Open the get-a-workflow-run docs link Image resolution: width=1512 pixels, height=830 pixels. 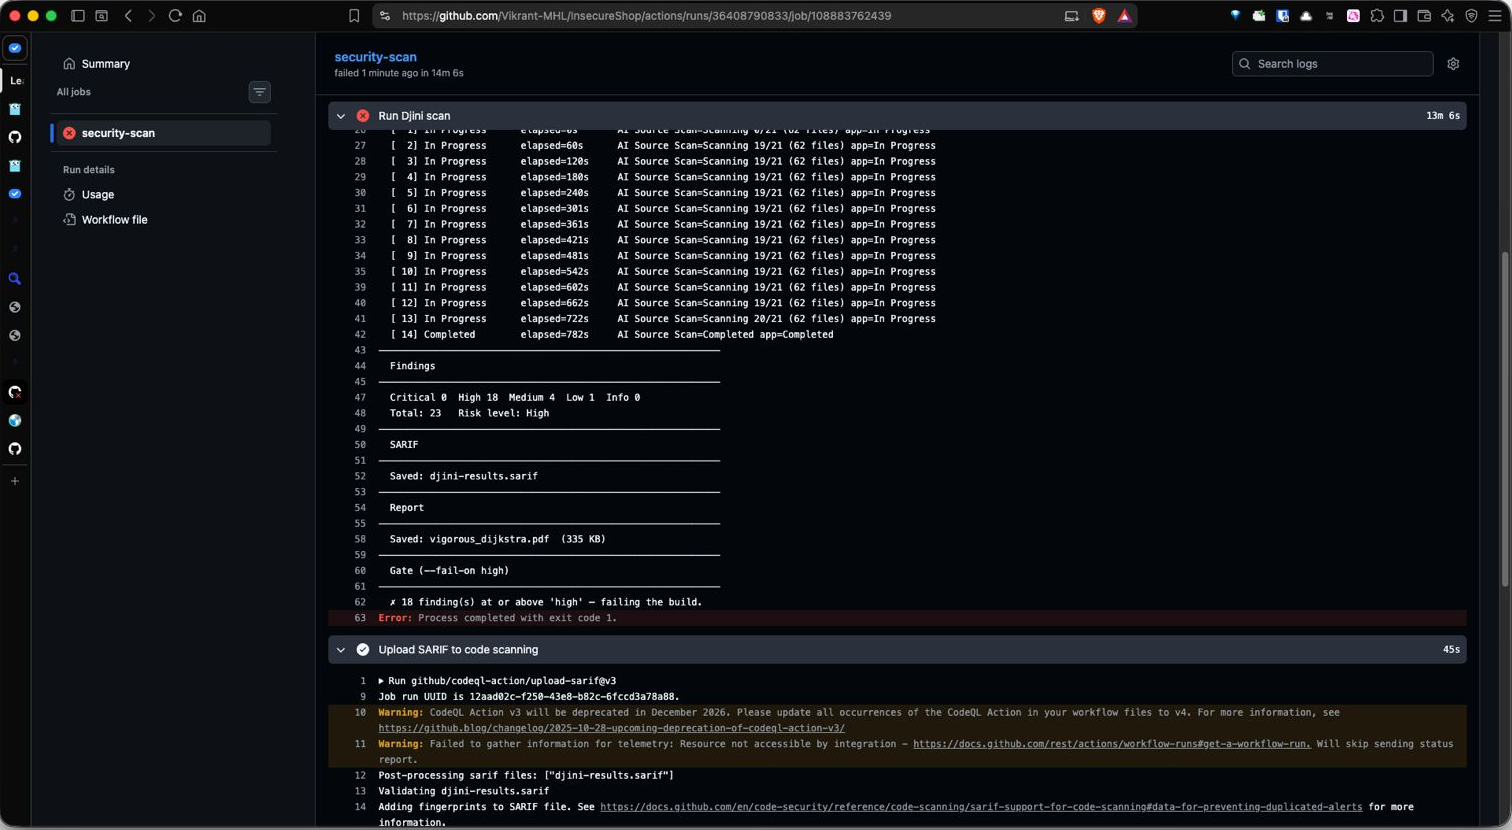pyautogui.click(x=1112, y=744)
